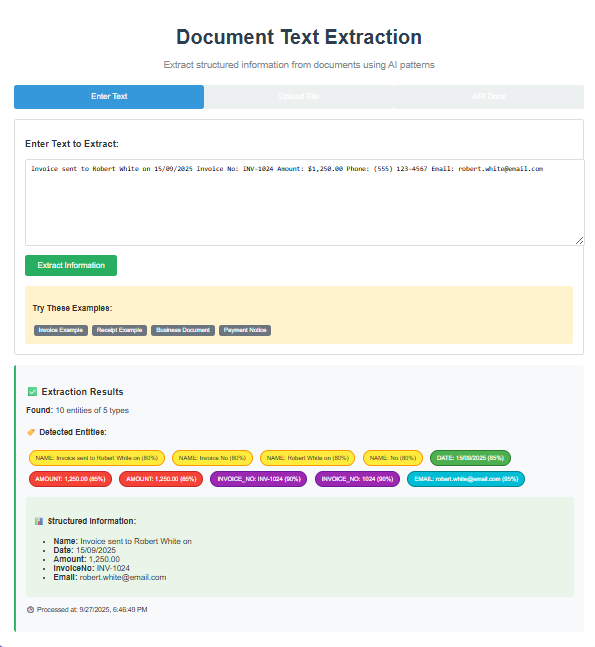
Task: Click the tag icon beside Detected Entities
Action: point(31,432)
